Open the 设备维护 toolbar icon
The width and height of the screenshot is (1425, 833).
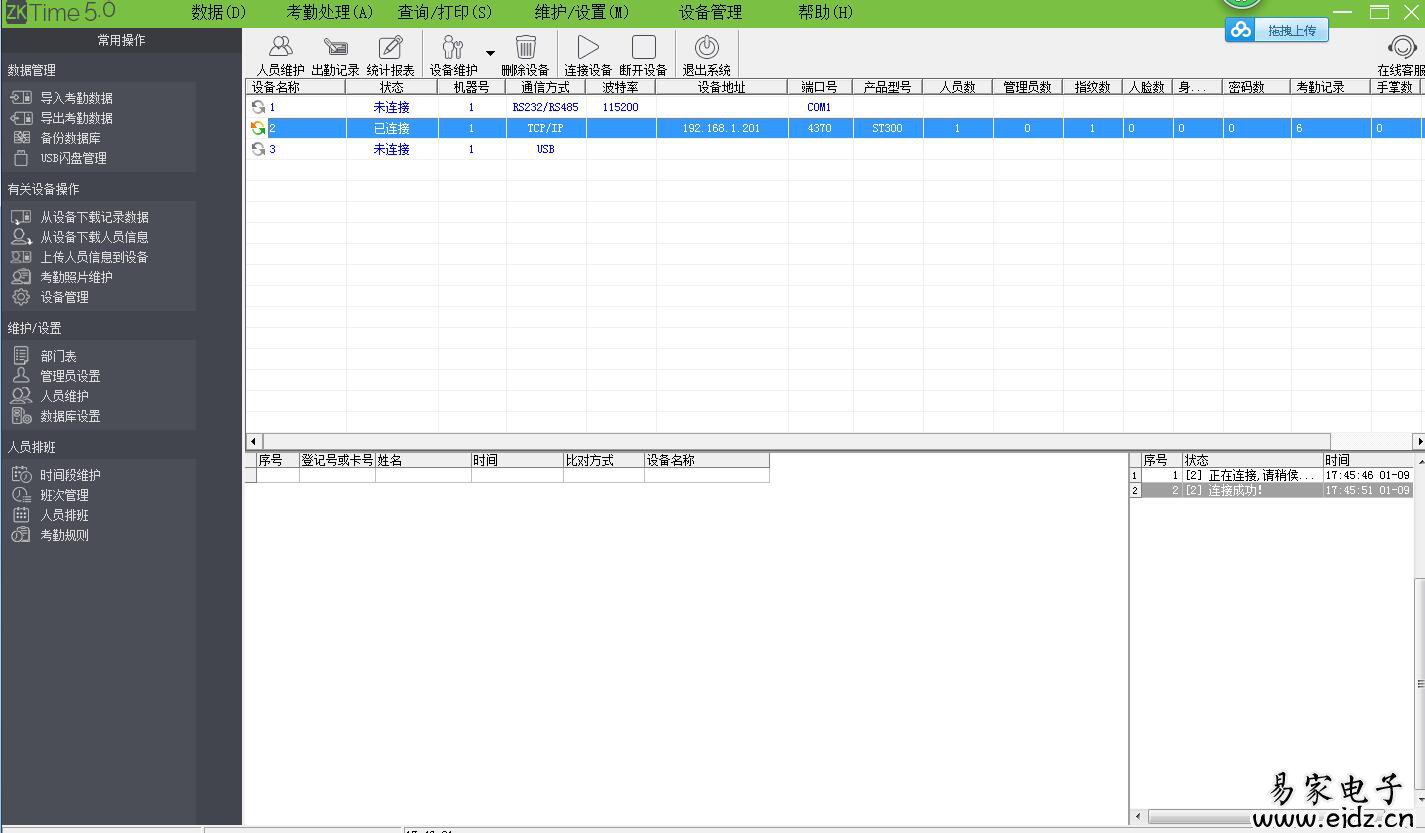pos(453,47)
